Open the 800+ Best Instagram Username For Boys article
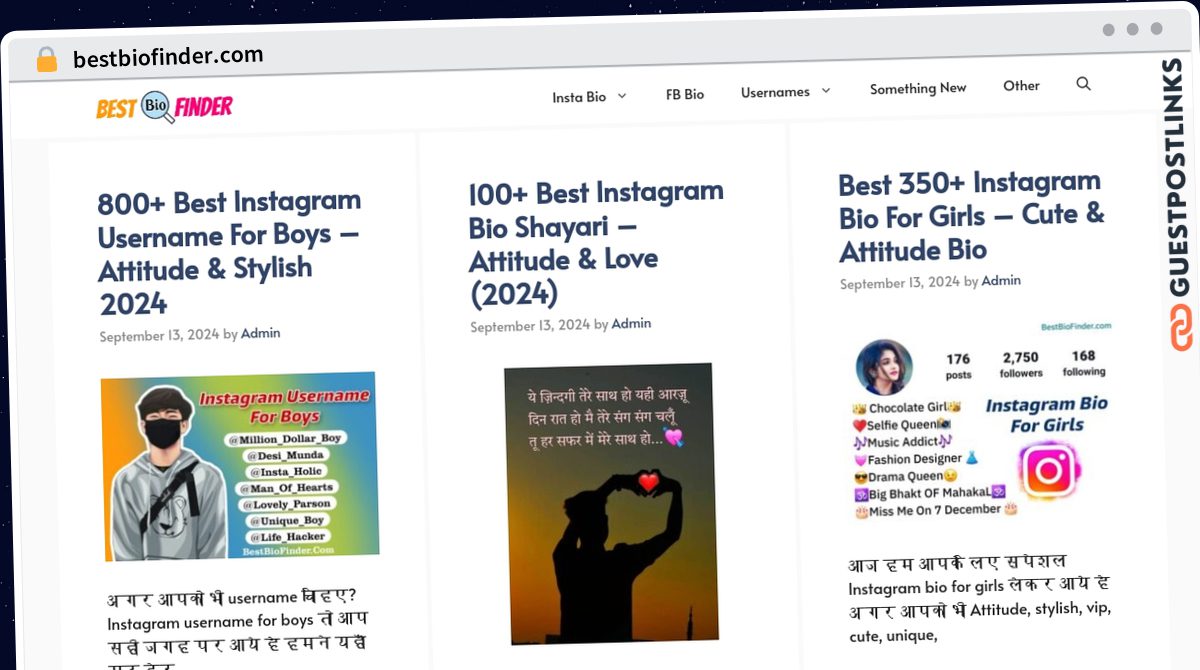 click(x=231, y=252)
